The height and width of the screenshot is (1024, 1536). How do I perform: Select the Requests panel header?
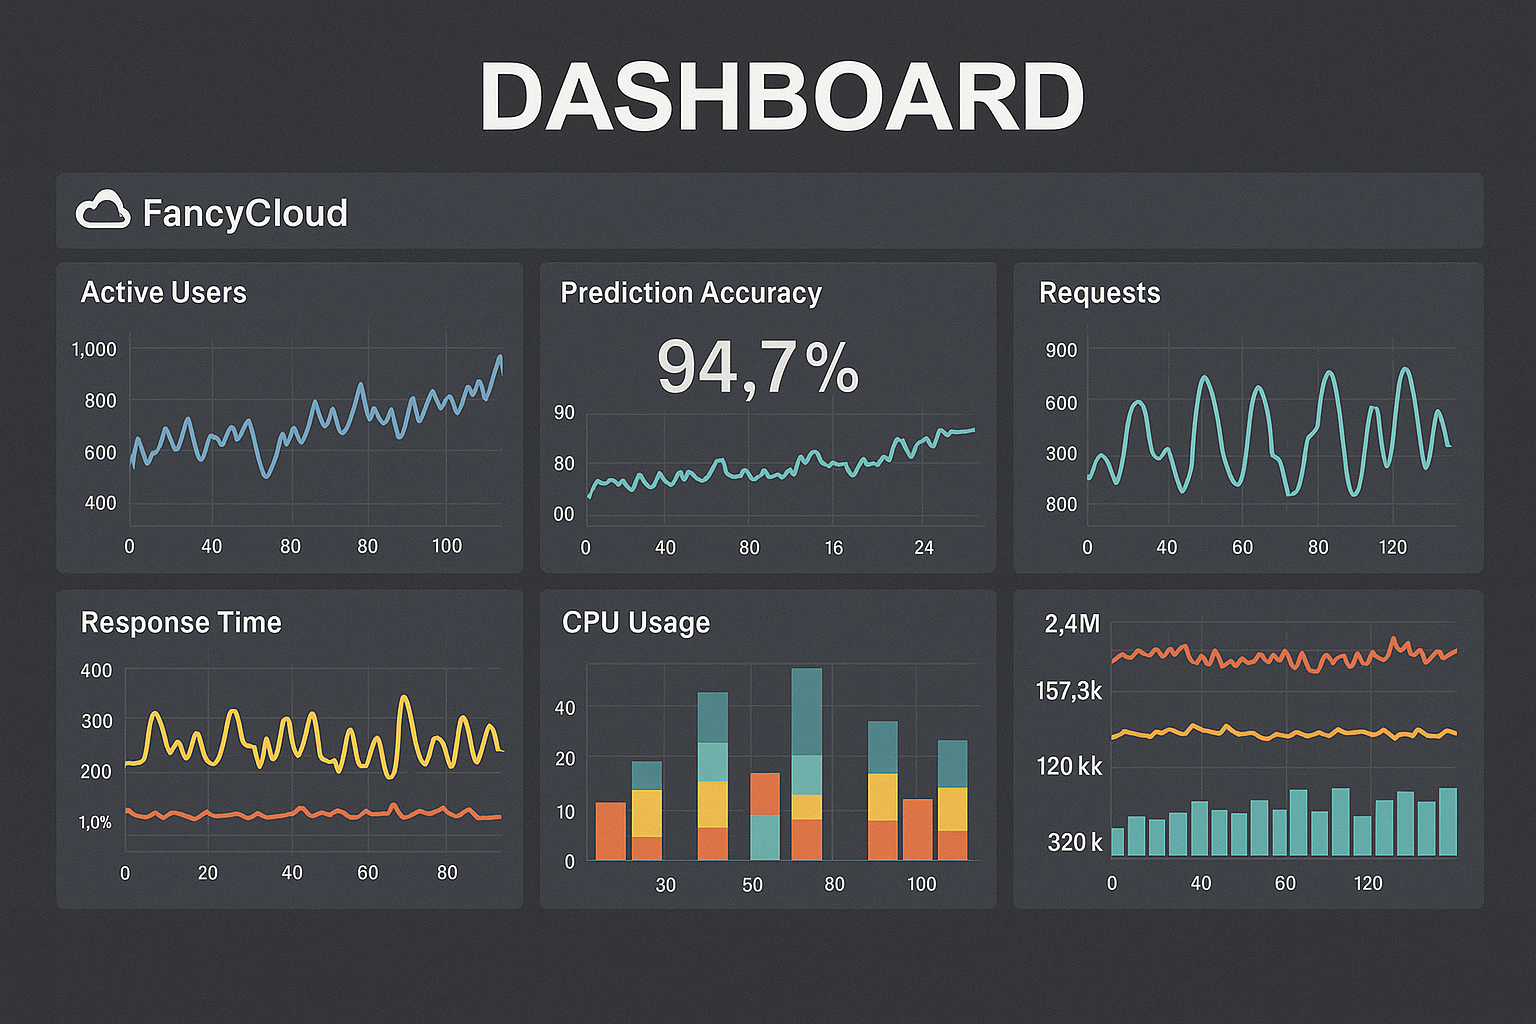pyautogui.click(x=1099, y=293)
